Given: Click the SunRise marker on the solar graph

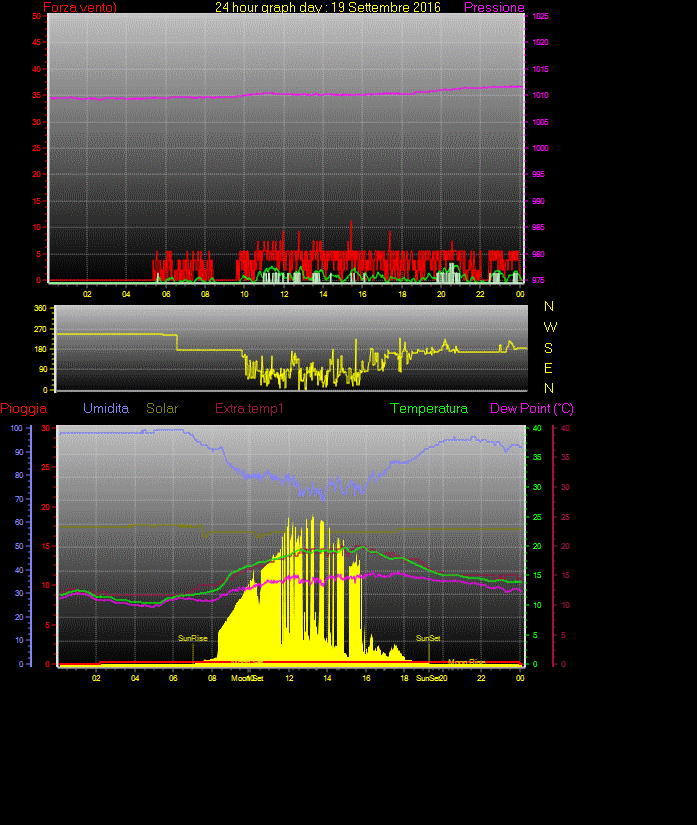Looking at the screenshot, I should click(x=193, y=638).
